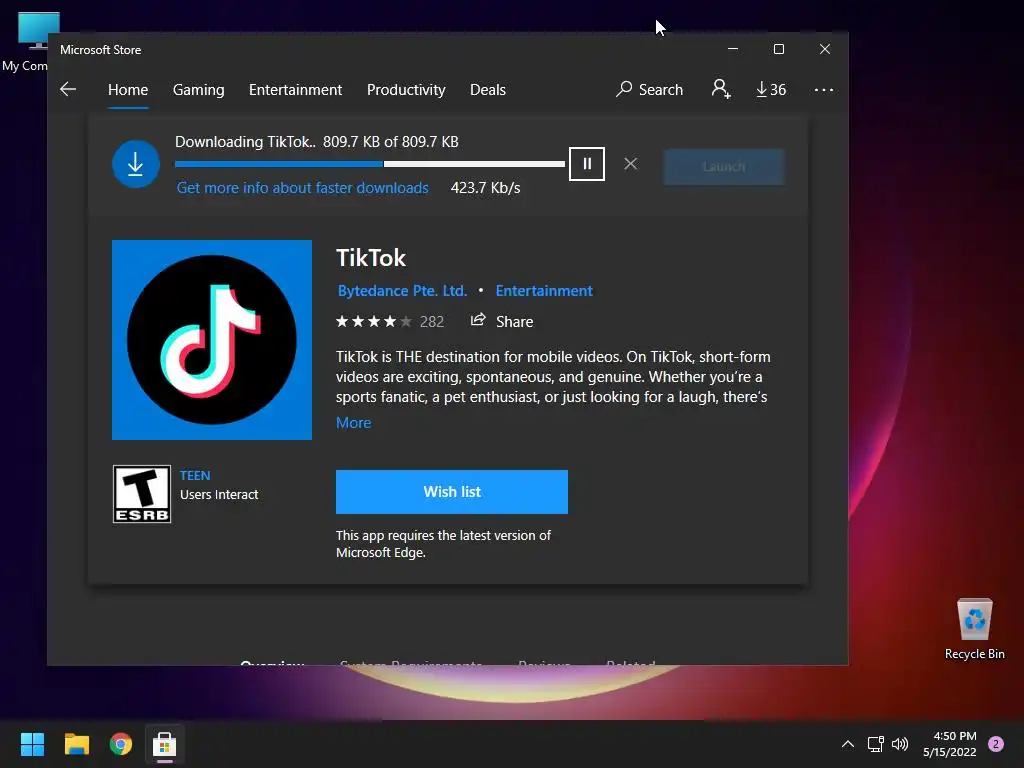Open the See more ellipsis menu
Viewport: 1024px width, 768px height.
pyautogui.click(x=824, y=89)
